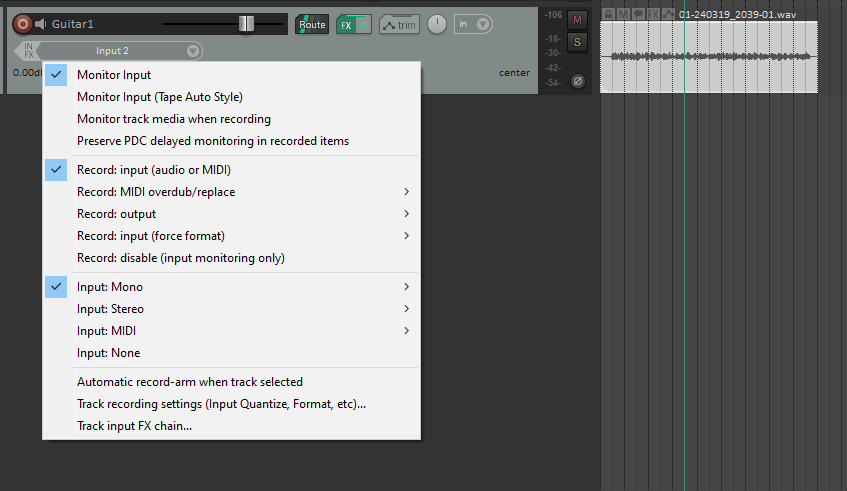Open Track recording settings menu item
The image size is (847, 491).
[x=221, y=404]
